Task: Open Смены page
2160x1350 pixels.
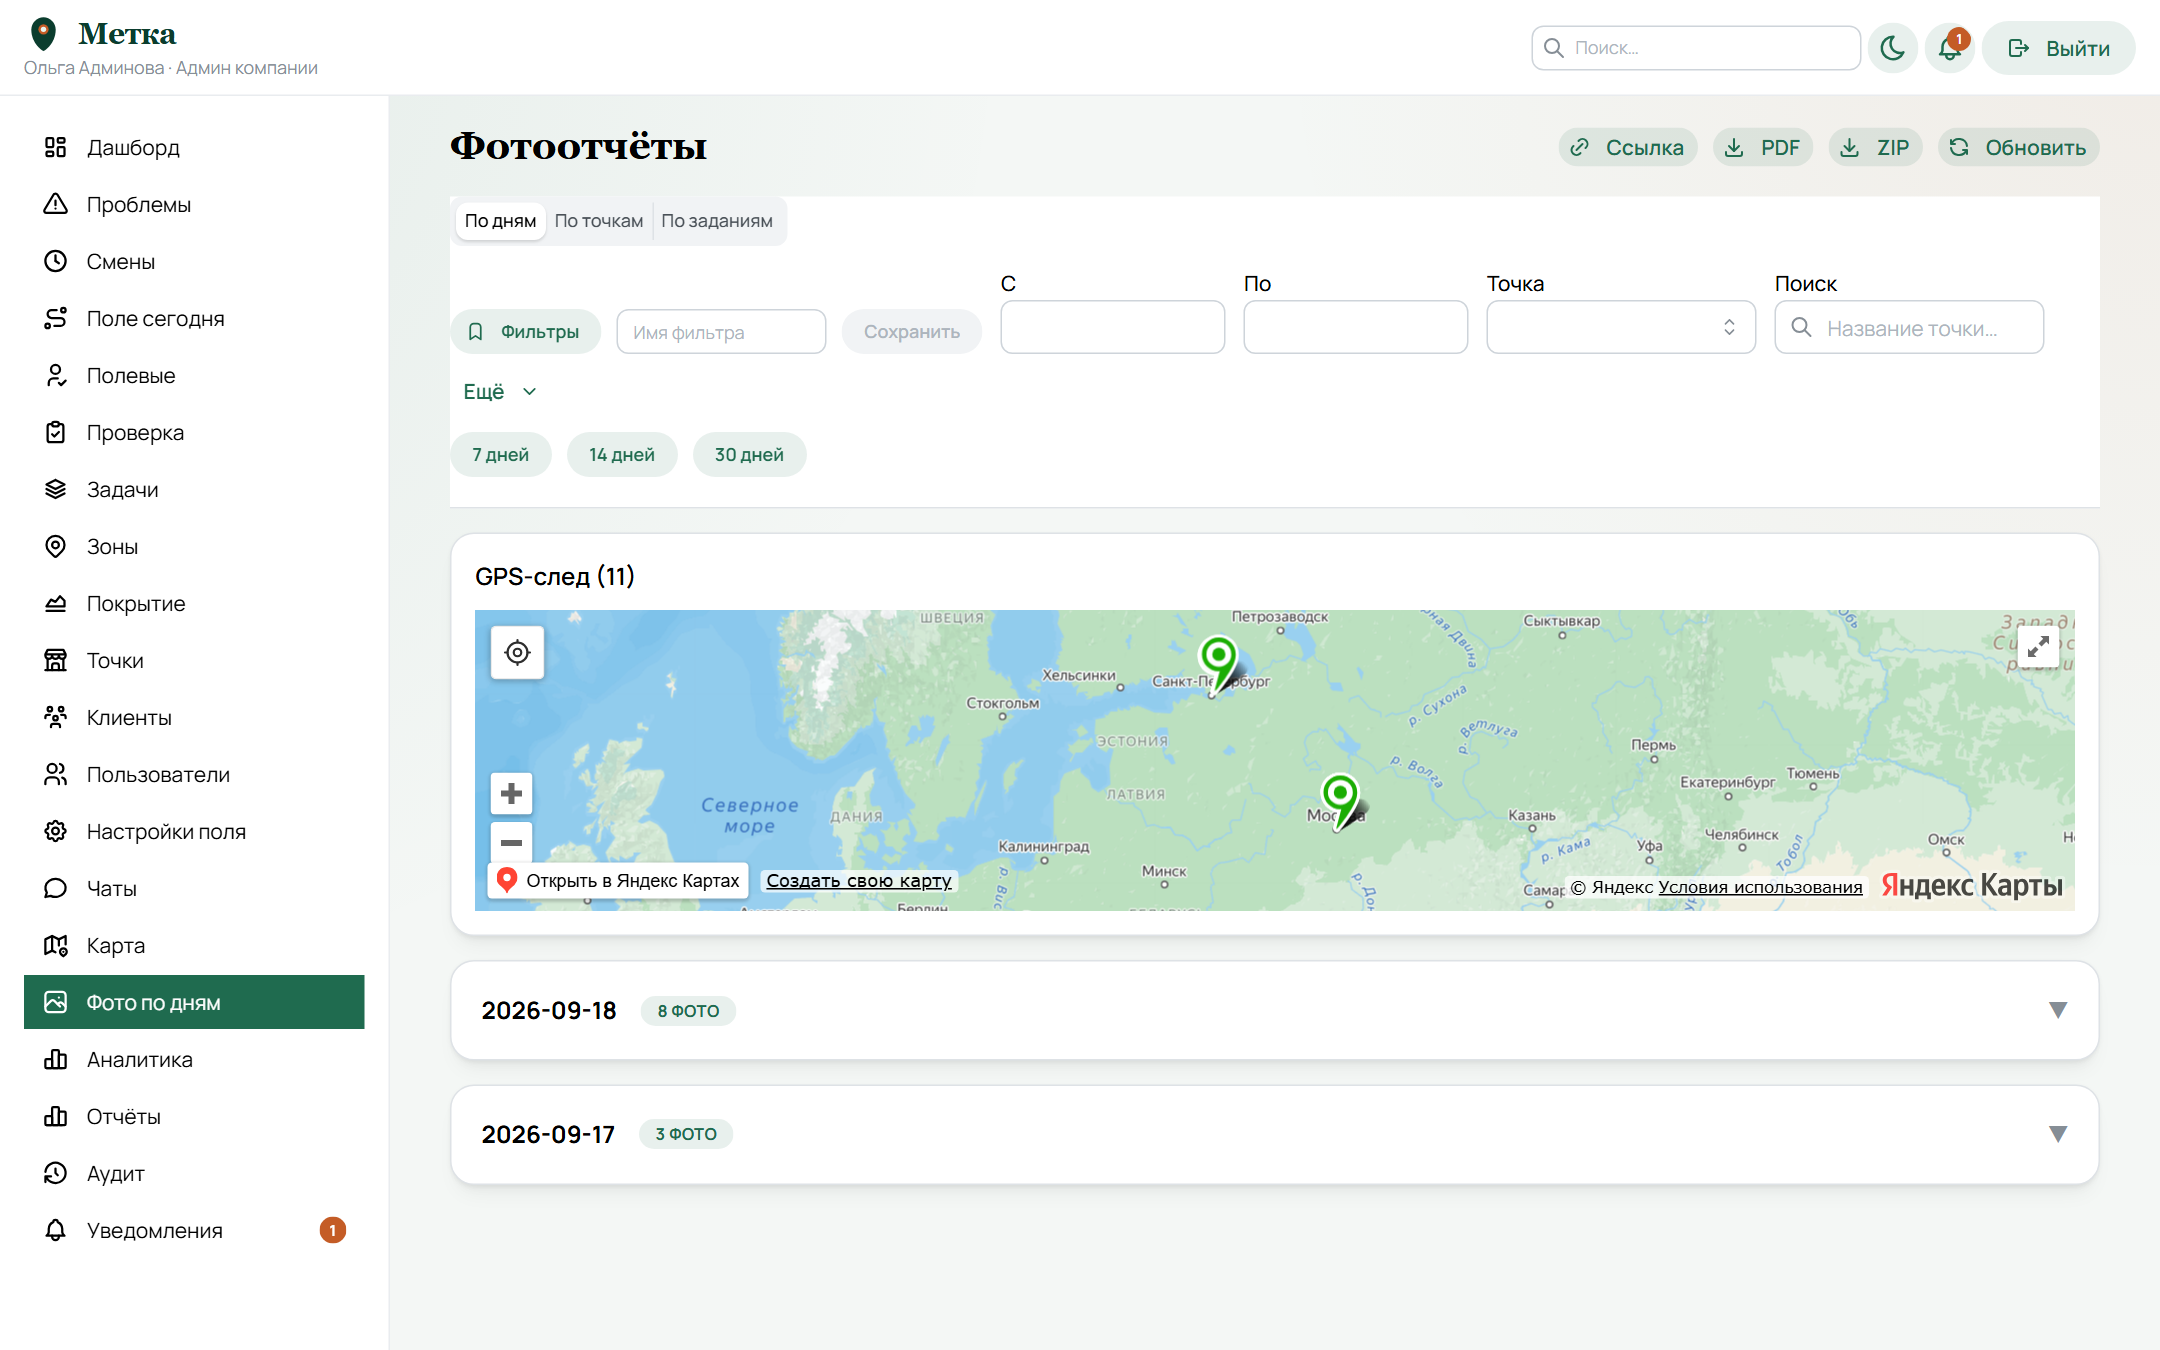Action: point(194,261)
